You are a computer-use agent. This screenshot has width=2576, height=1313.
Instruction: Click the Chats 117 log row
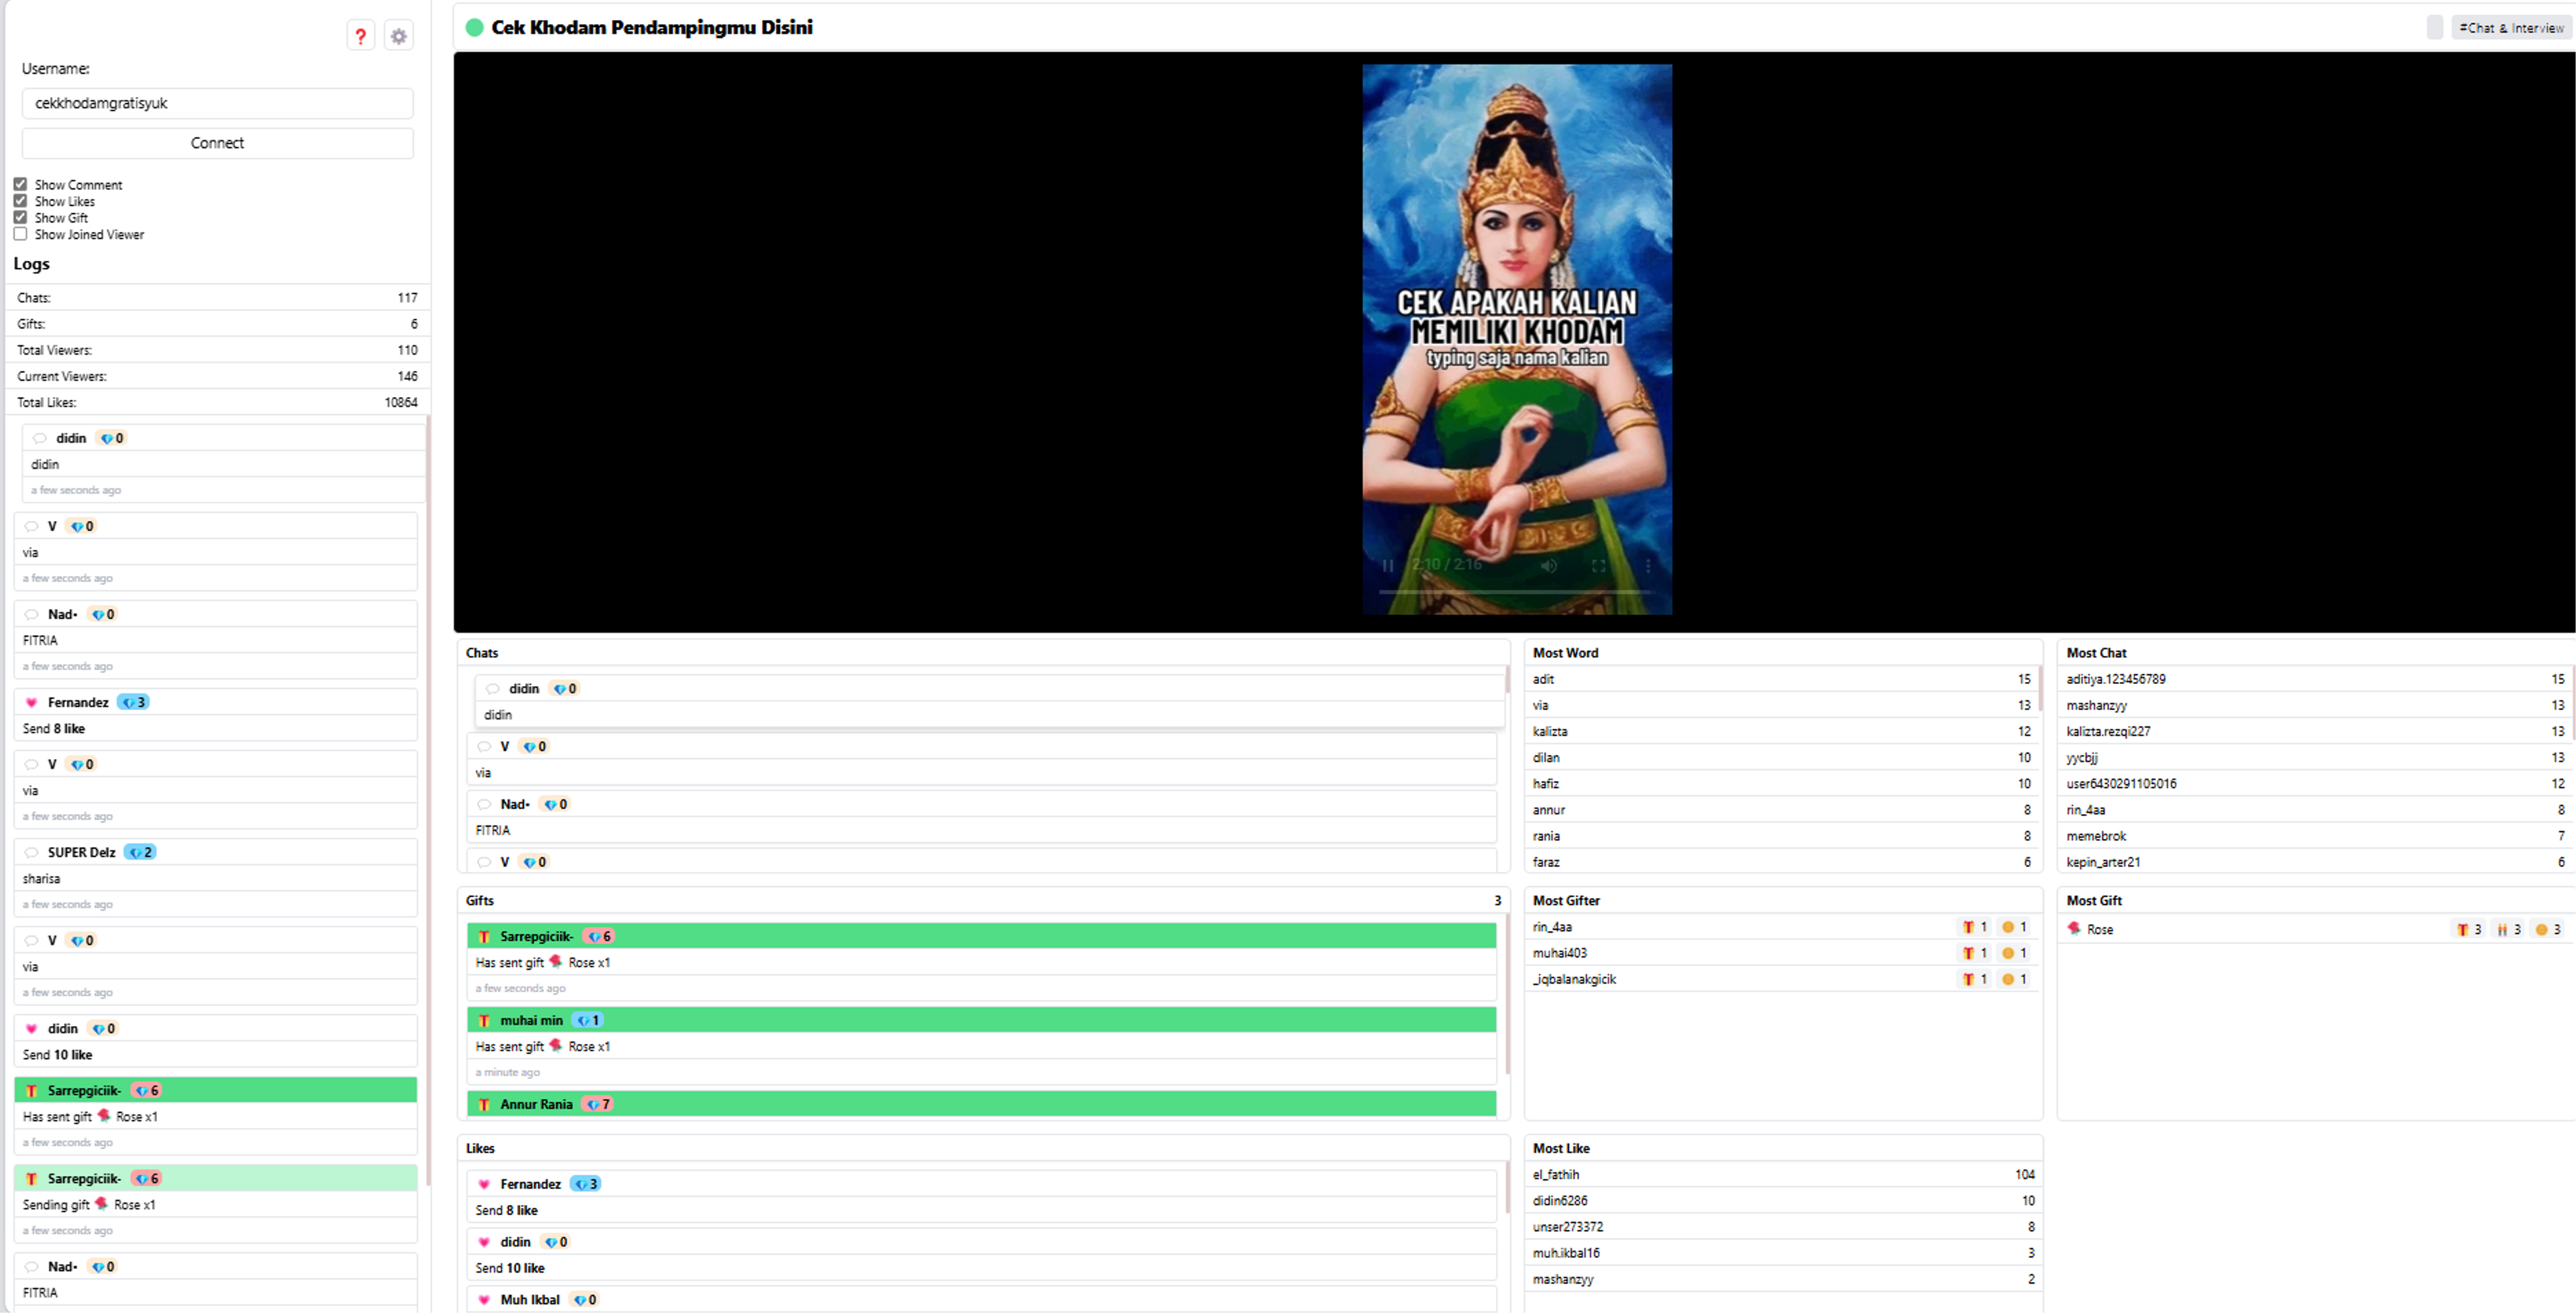(217, 297)
